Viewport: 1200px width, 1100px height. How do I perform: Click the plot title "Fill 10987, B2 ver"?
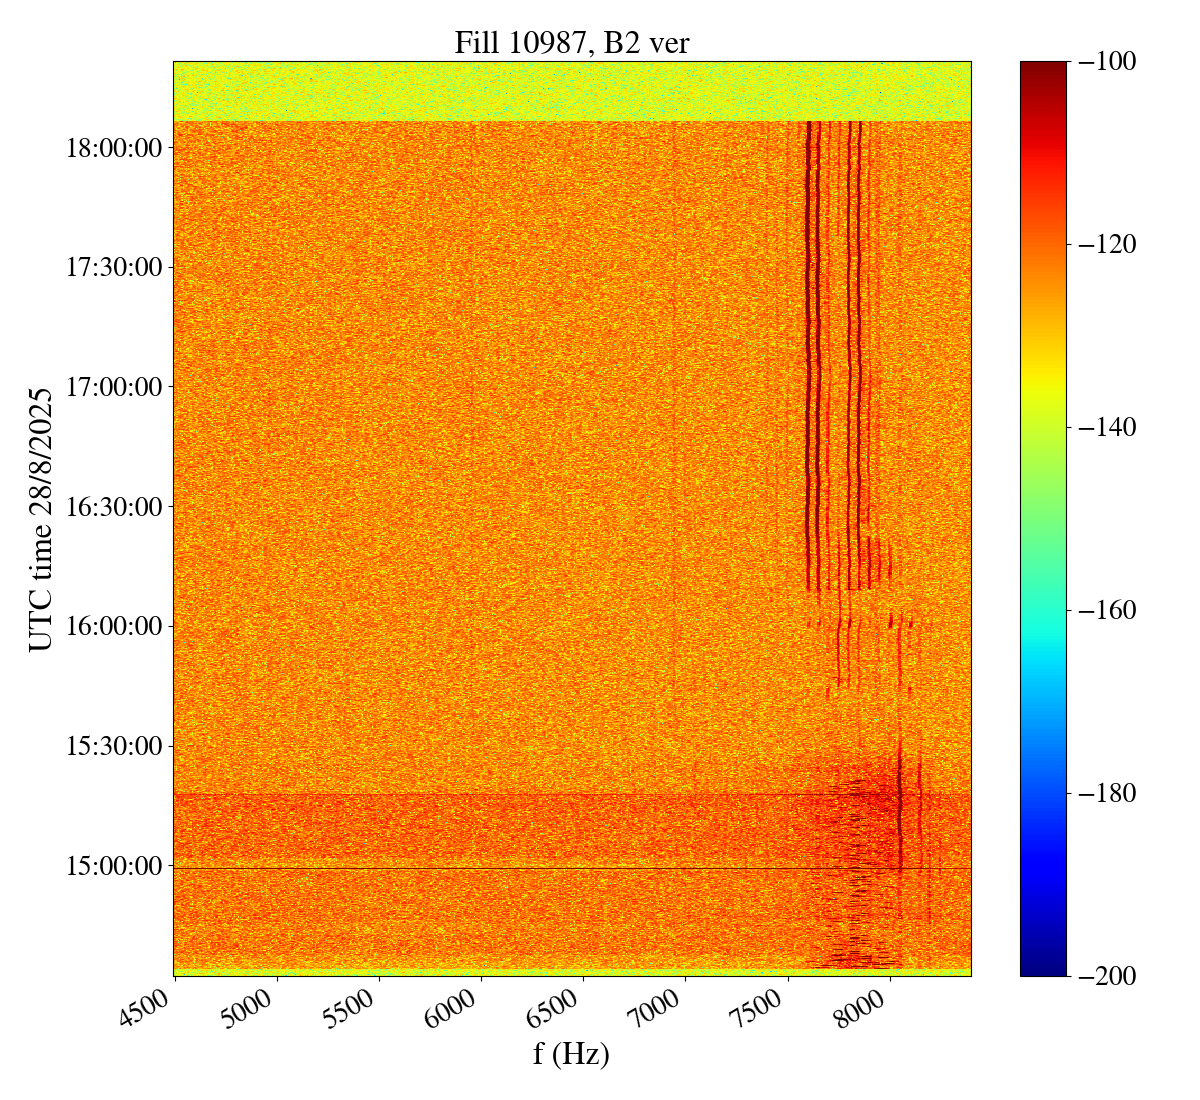pos(571,42)
